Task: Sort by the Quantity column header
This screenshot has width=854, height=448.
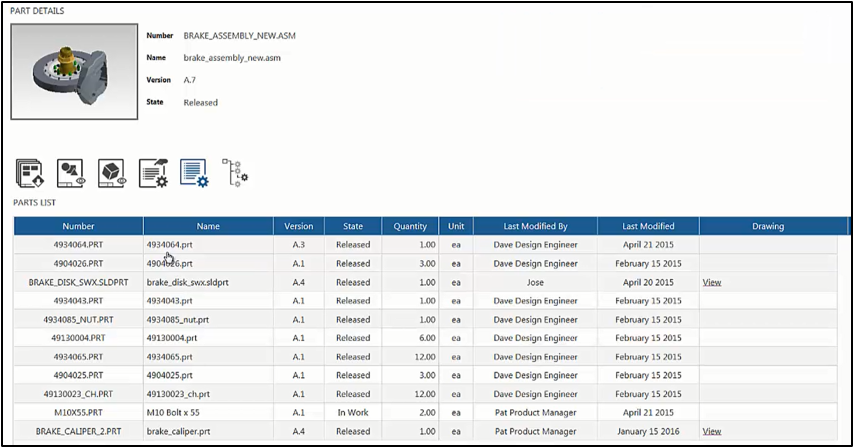Action: click(410, 226)
